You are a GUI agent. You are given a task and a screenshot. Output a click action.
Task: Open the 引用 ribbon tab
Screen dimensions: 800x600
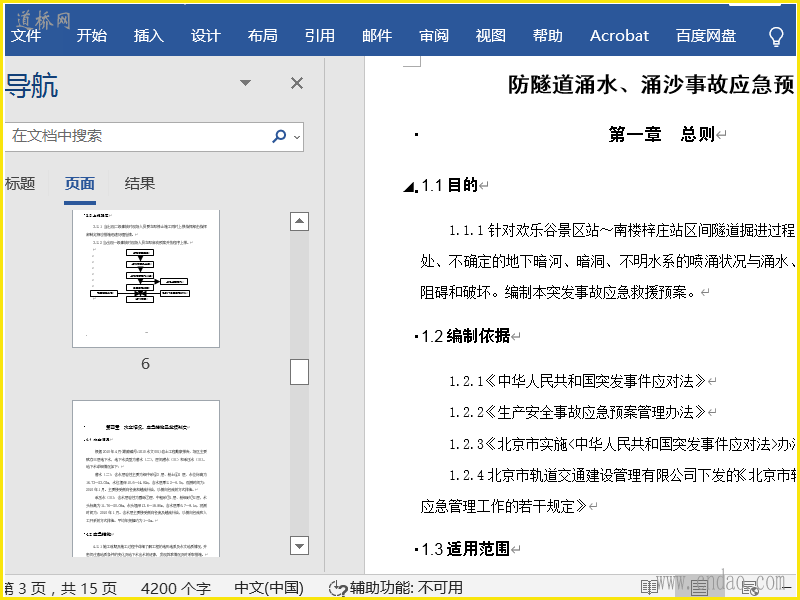(320, 35)
